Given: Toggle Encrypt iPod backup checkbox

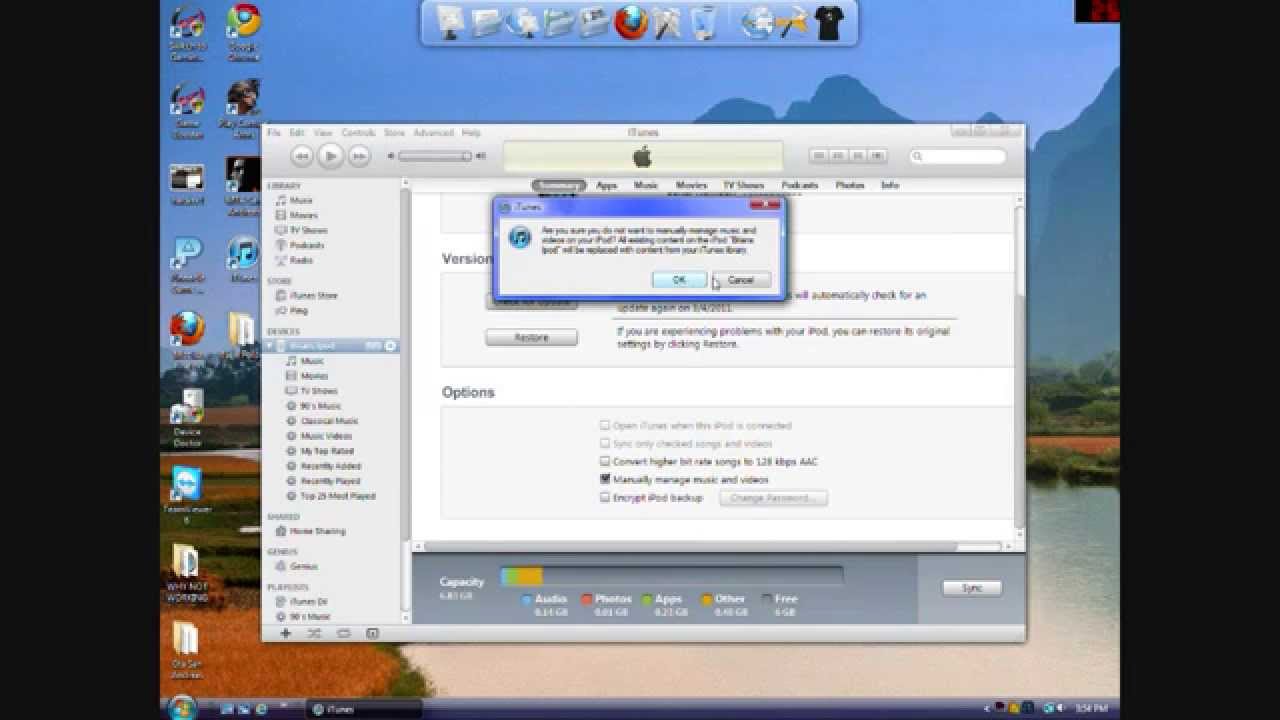Looking at the screenshot, I should pos(605,498).
